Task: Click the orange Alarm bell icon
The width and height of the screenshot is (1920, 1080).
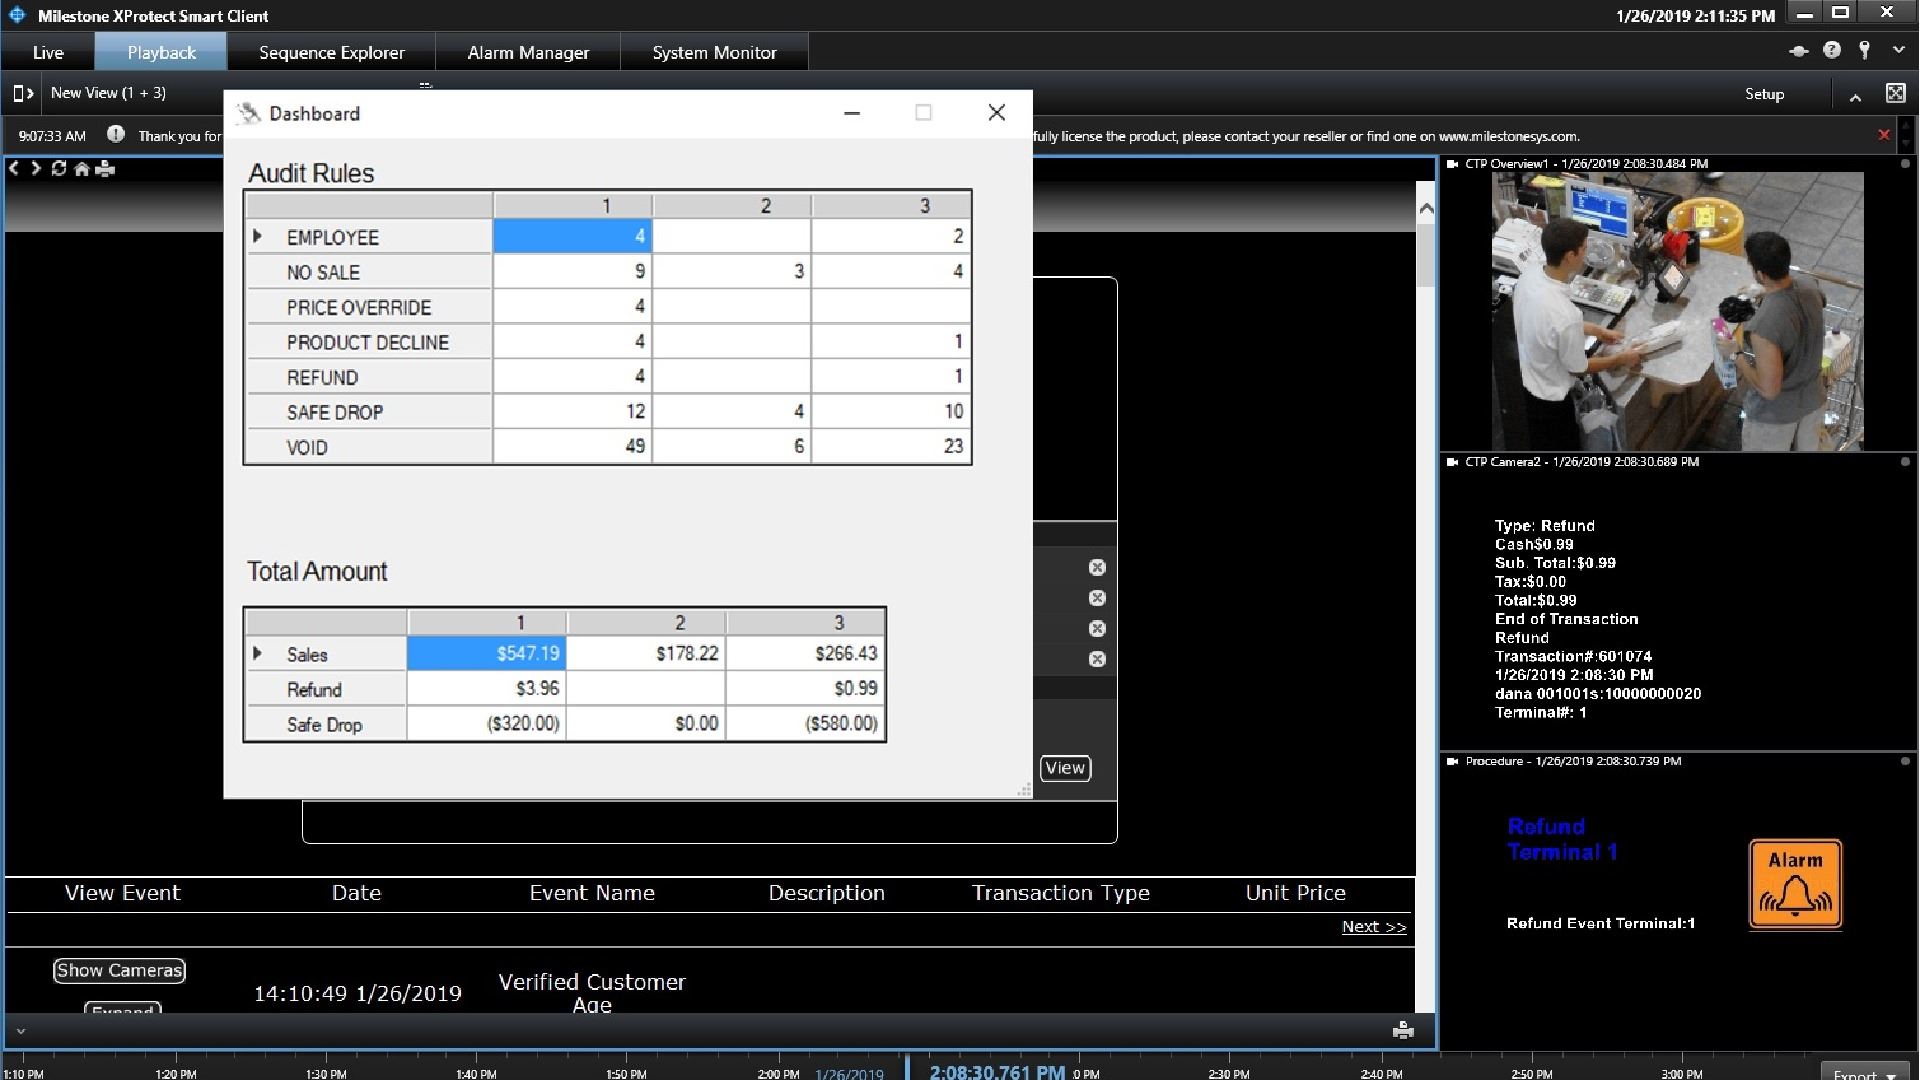Action: coord(1795,884)
